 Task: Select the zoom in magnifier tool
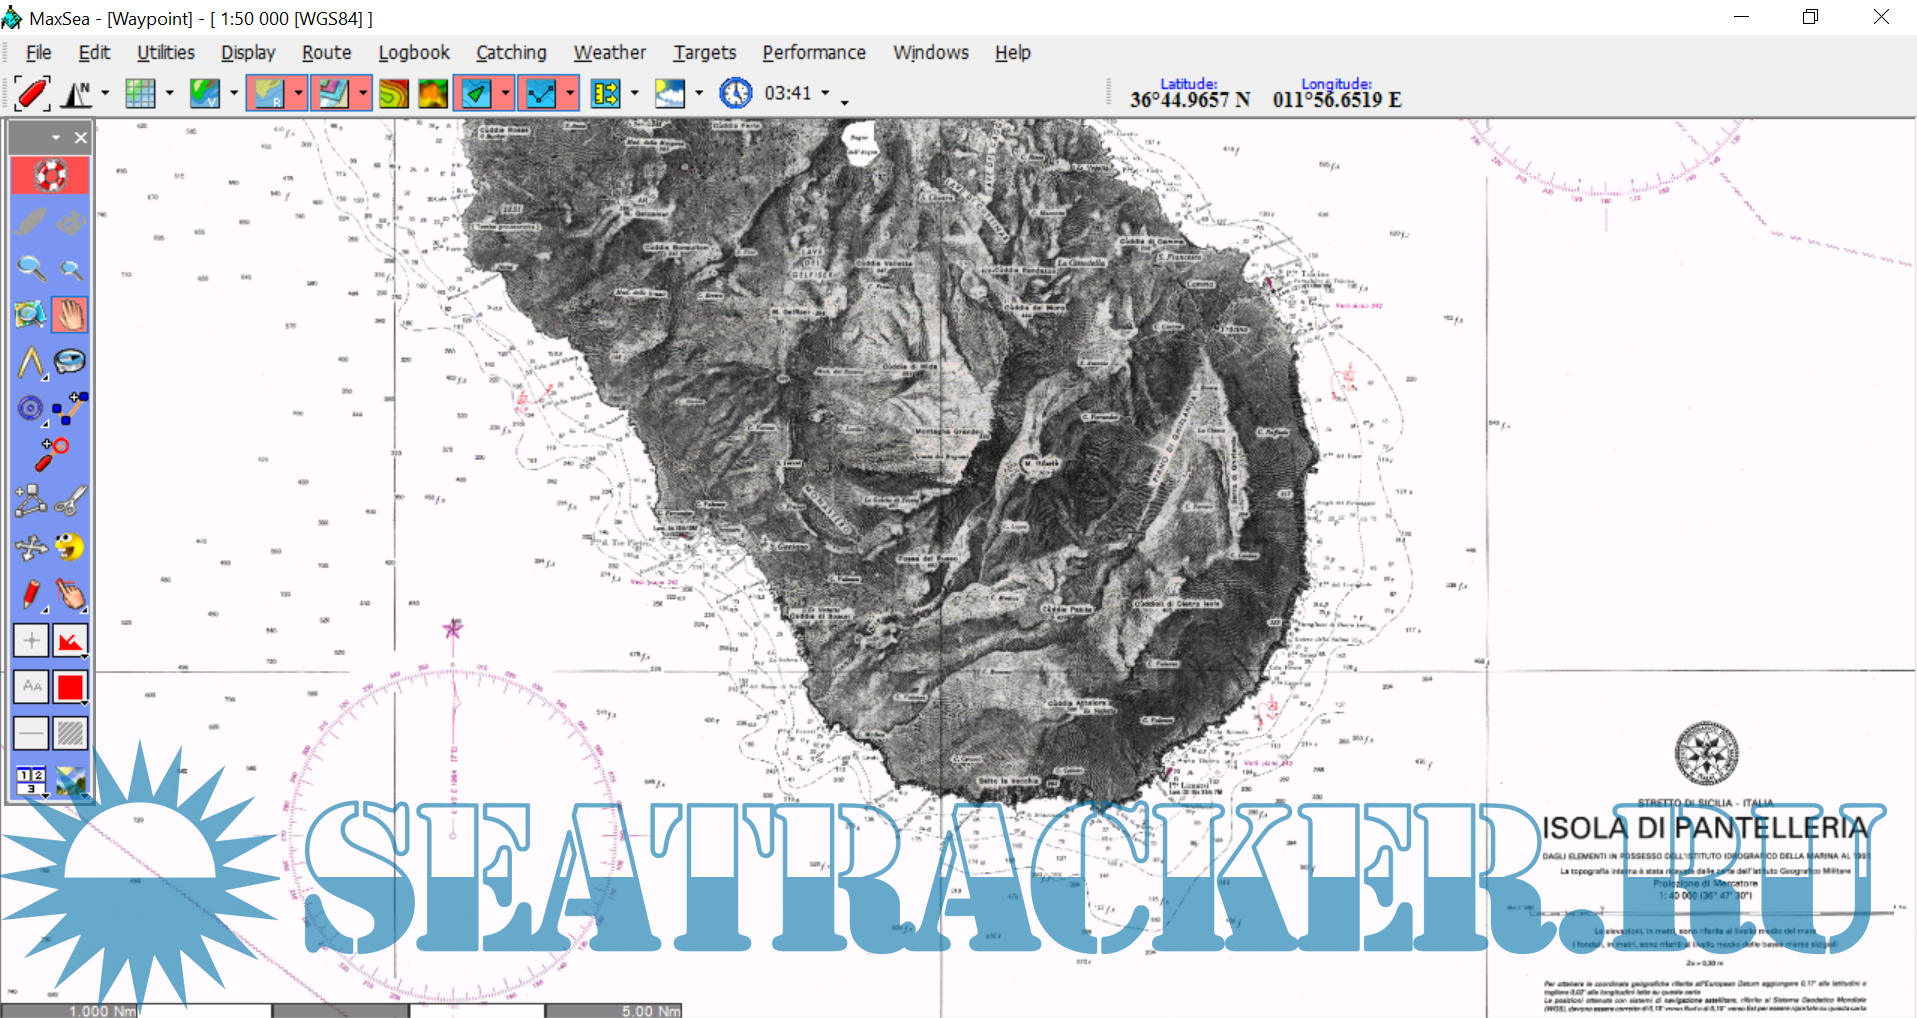[x=30, y=268]
